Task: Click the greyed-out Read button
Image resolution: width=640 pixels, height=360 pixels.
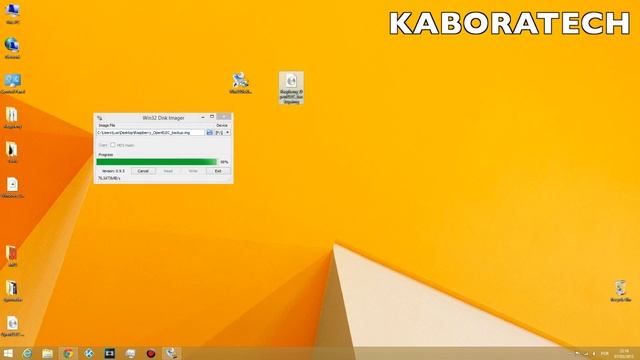Action: click(168, 171)
